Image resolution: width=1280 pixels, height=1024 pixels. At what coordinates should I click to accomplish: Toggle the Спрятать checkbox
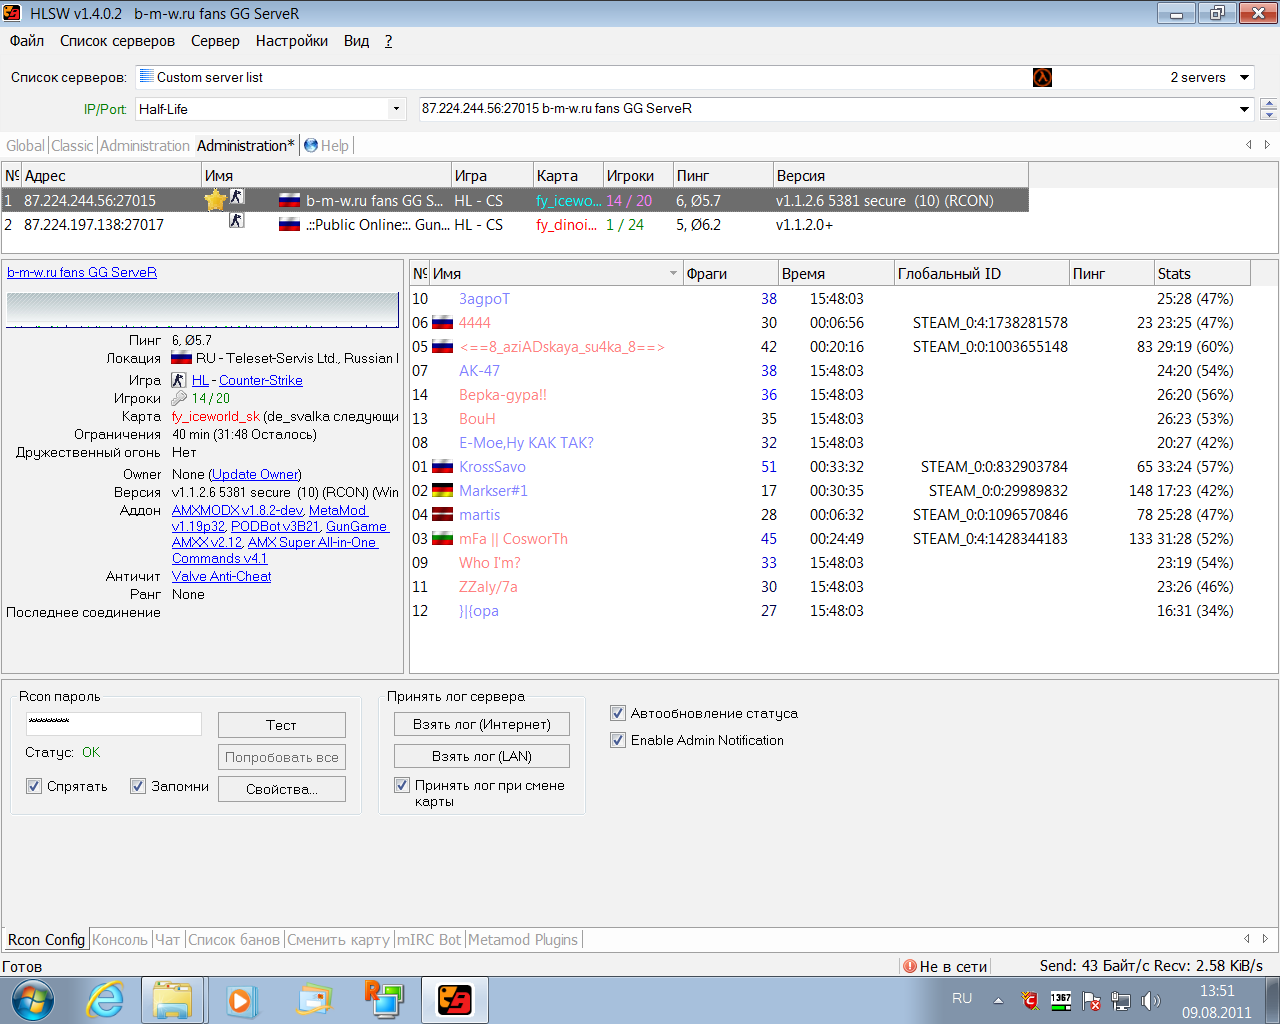(34, 786)
